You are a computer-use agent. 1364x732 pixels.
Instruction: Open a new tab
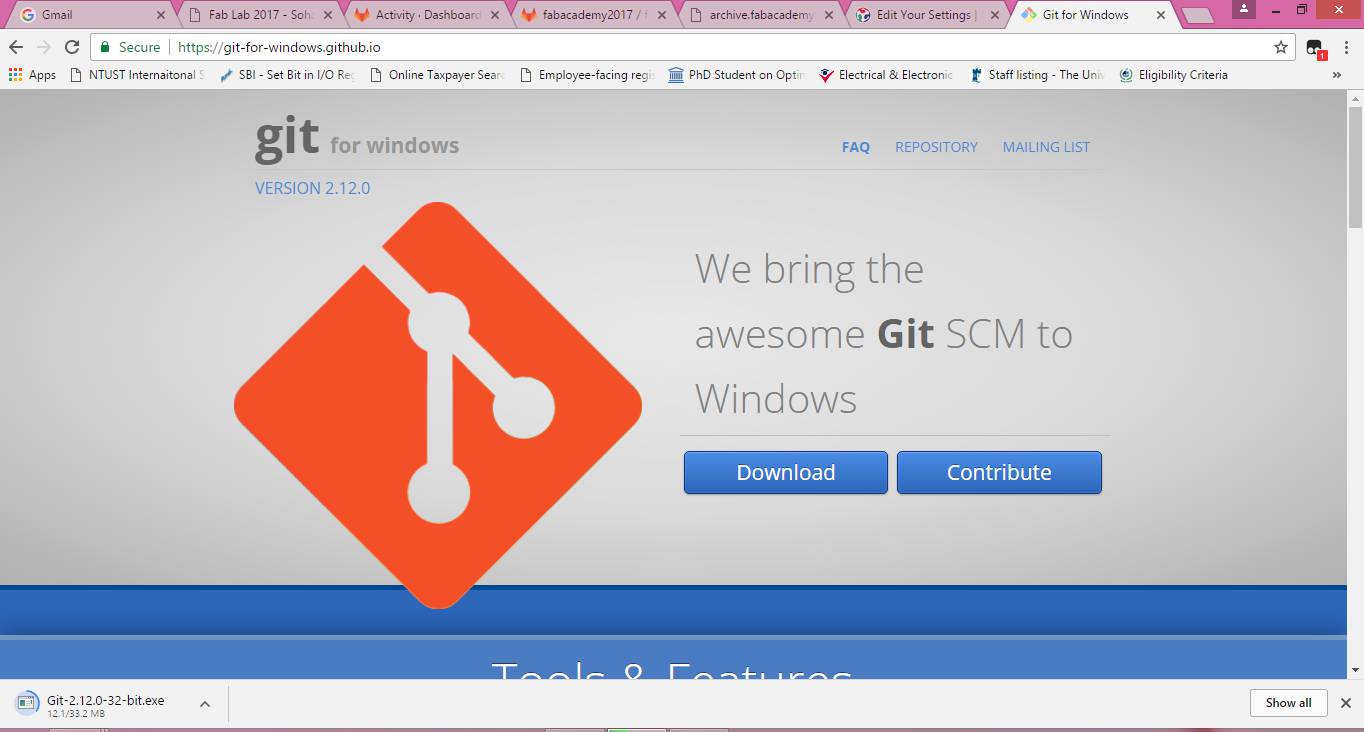click(1197, 16)
